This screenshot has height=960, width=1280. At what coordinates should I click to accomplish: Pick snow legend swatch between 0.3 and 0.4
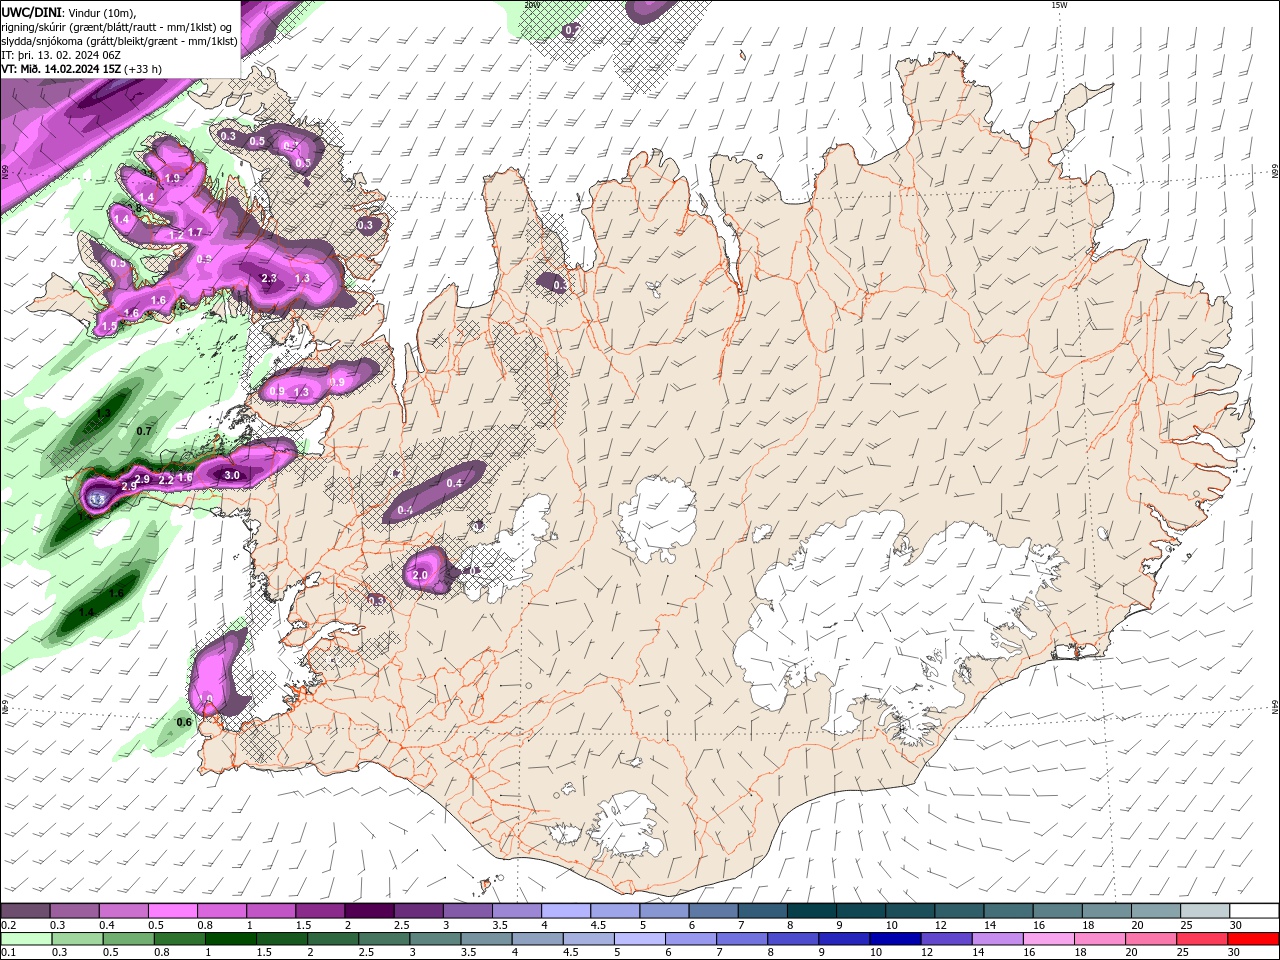(x=74, y=910)
